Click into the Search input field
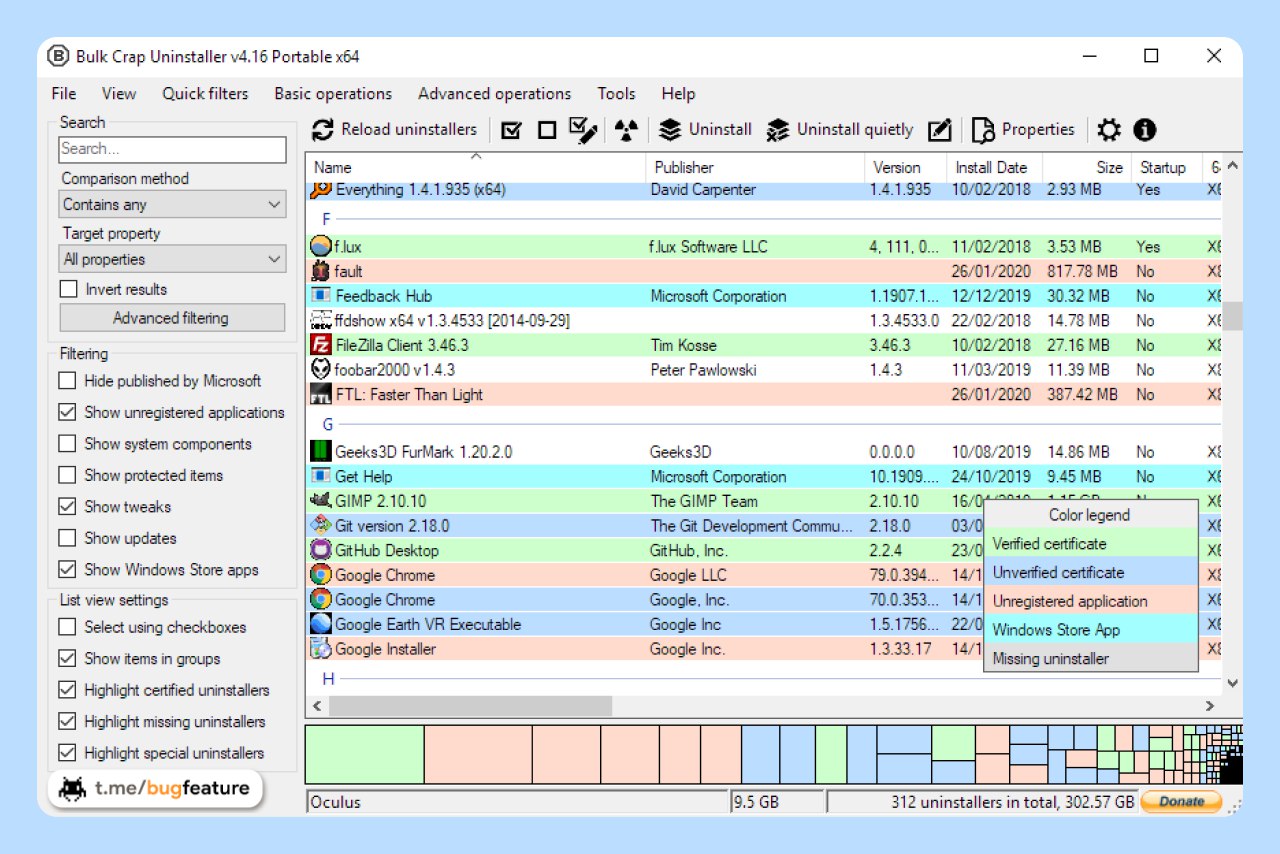1280x854 pixels. 173,149
